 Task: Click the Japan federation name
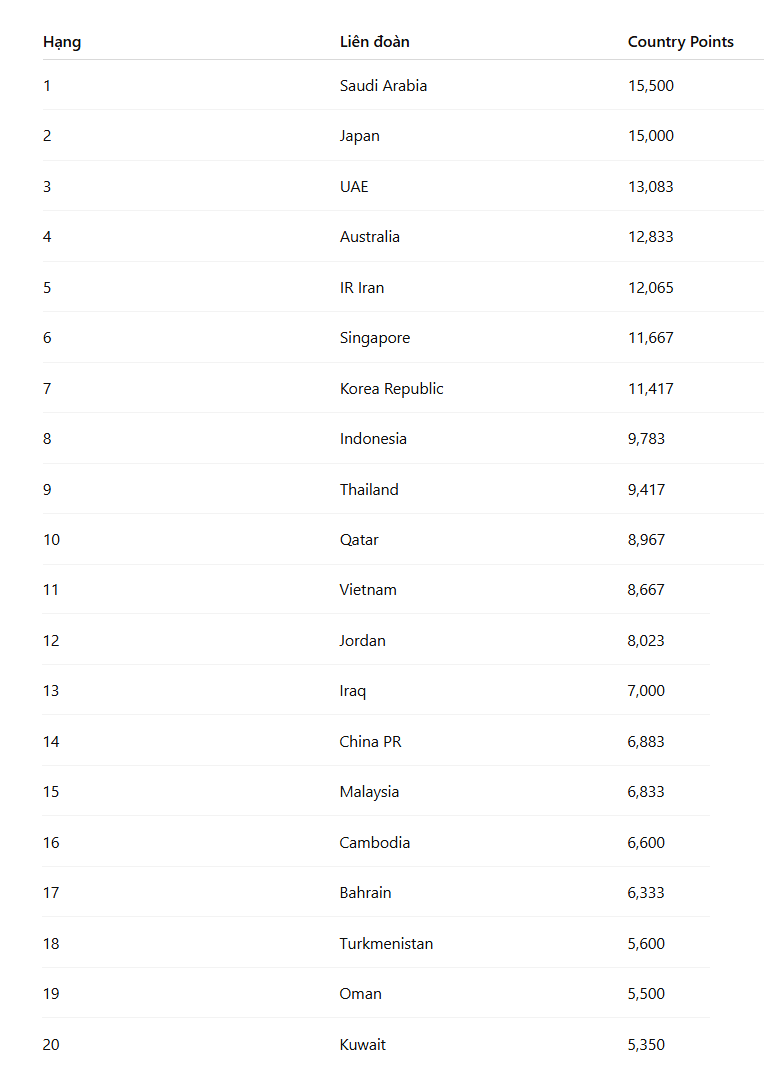[359, 136]
